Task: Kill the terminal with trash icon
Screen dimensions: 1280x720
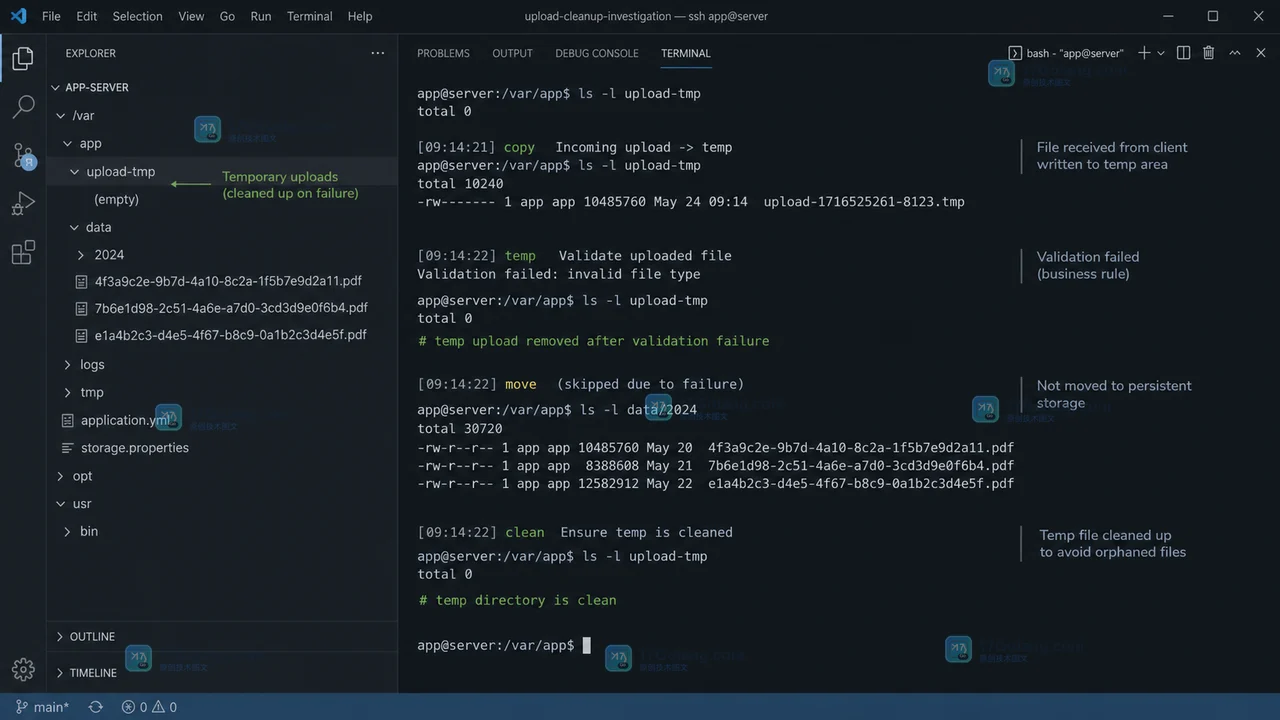Action: pyautogui.click(x=1208, y=53)
